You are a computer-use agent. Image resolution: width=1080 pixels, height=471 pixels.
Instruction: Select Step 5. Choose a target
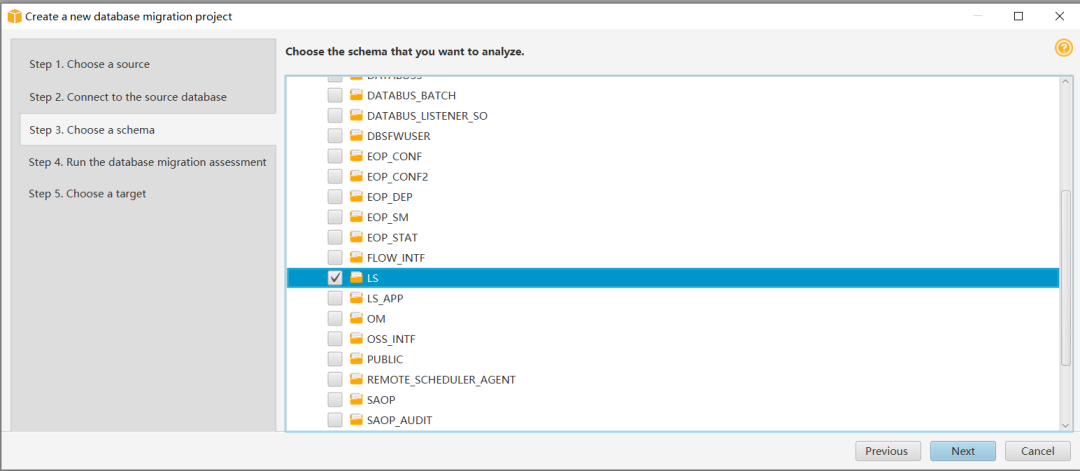88,194
